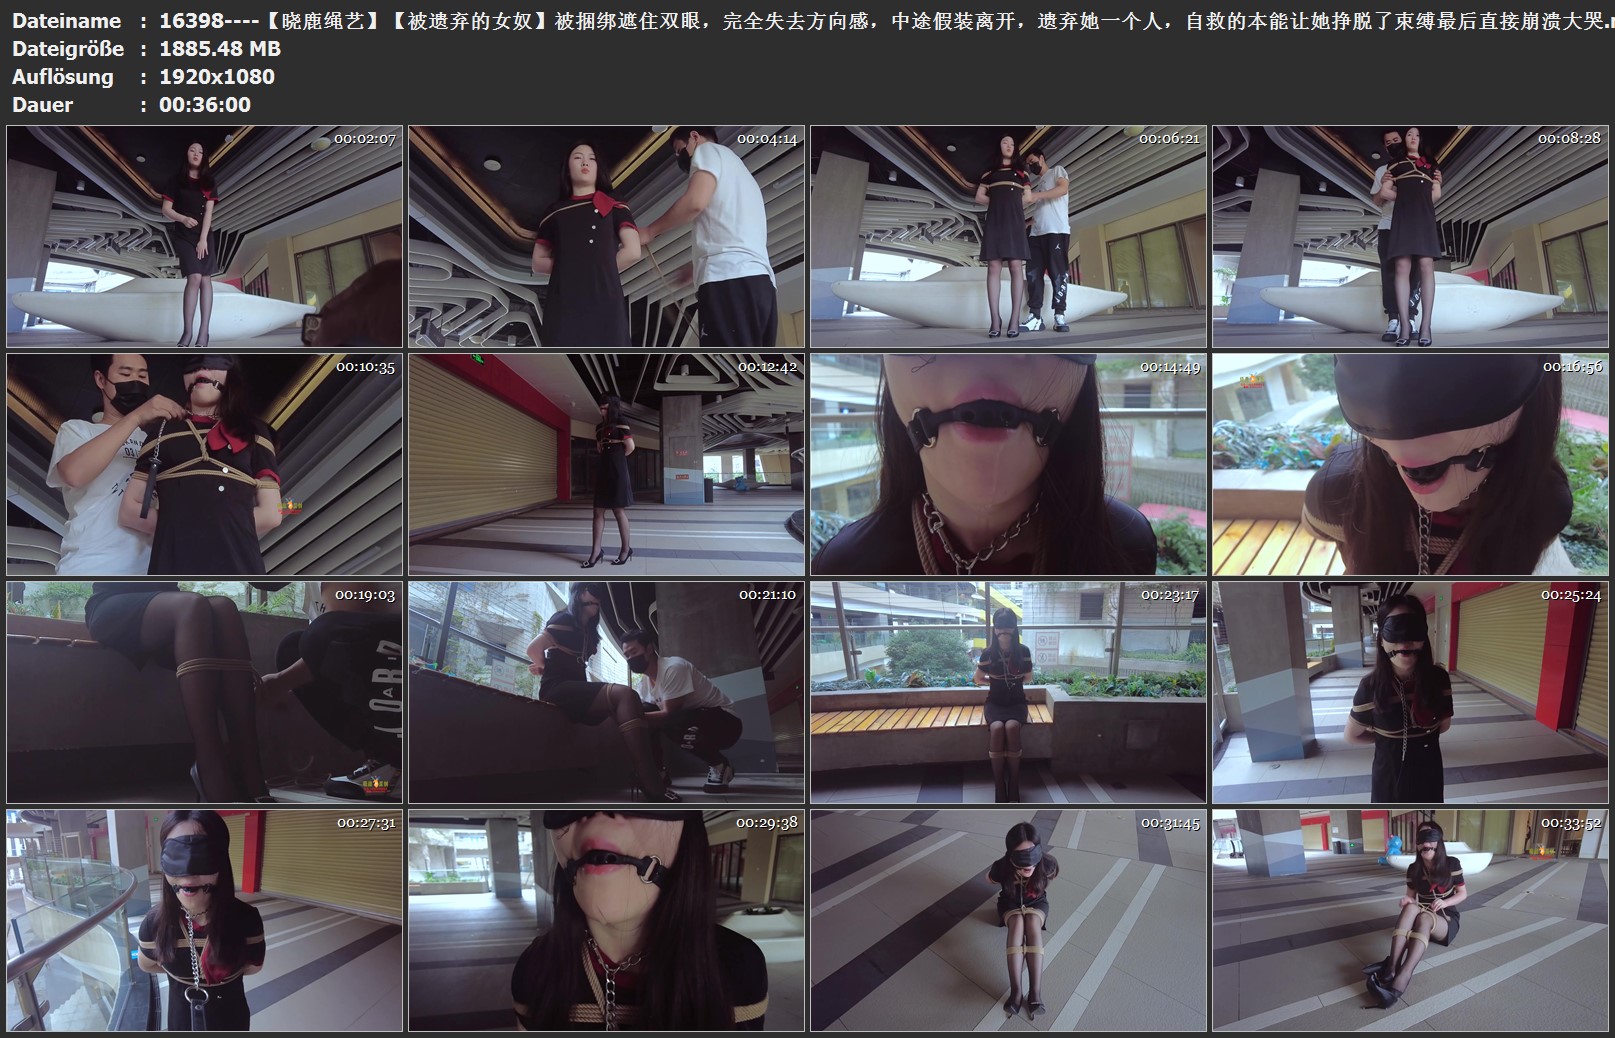Open the thumbnail timestamped 00:02:07
Screen dimensions: 1615x1038
click(205, 236)
